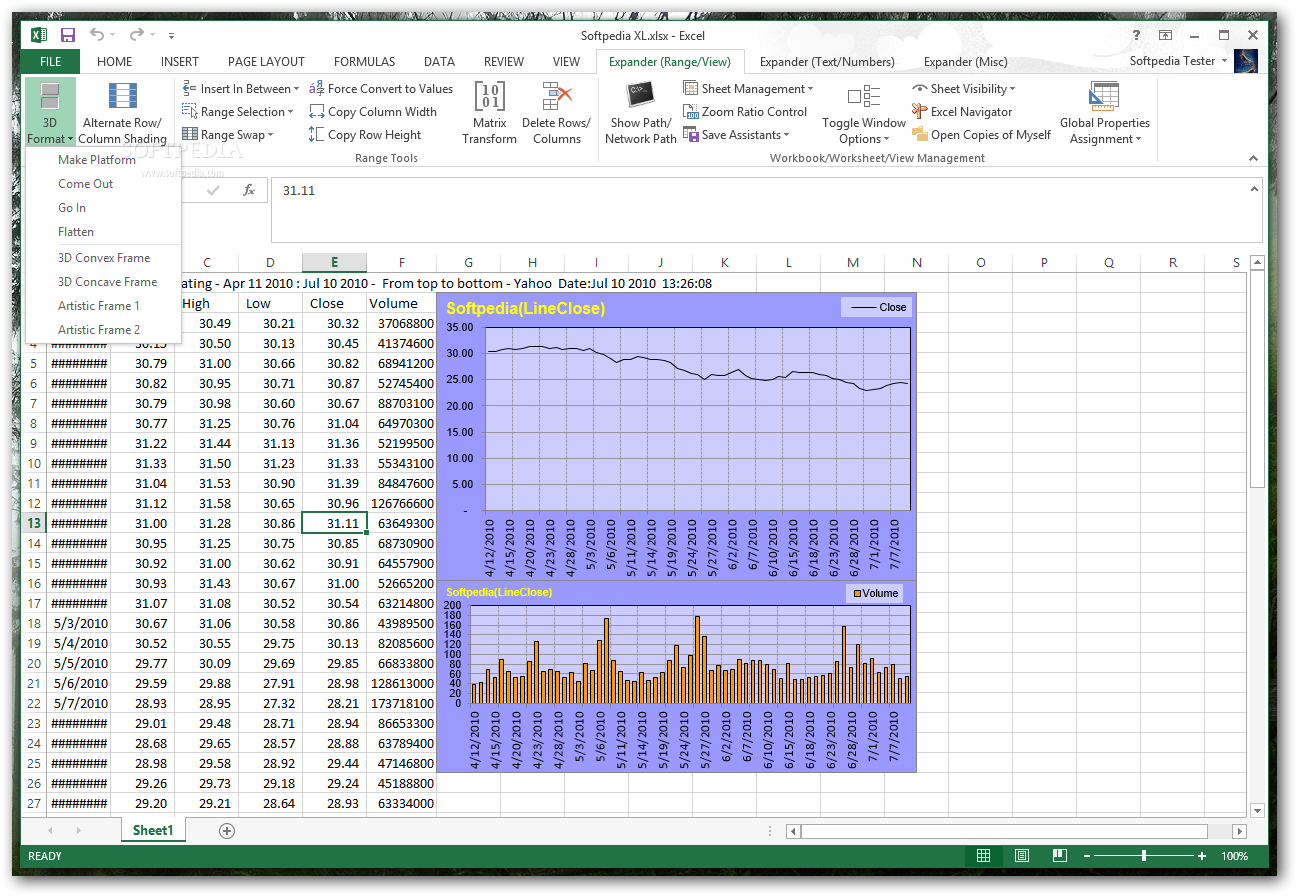Click Open Copies of Myself
Screen dimensions: 1297x896
[981, 135]
